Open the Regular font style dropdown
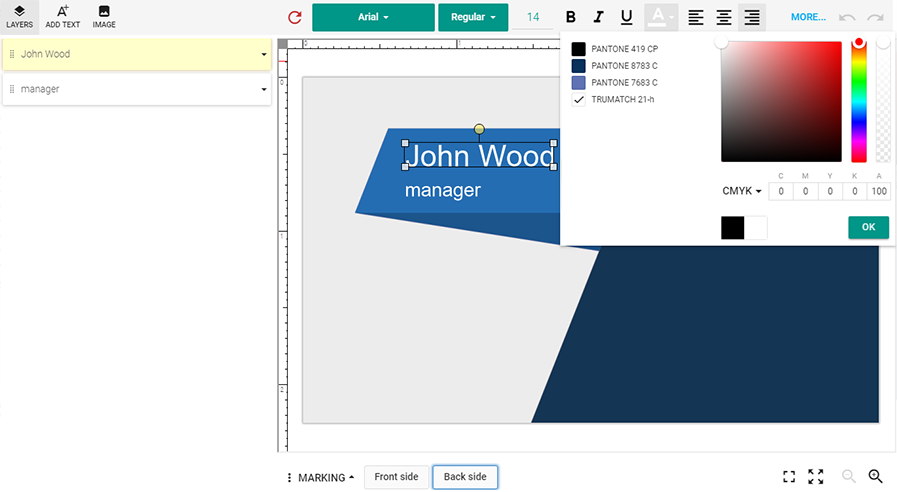The image size is (897, 492). (473, 17)
